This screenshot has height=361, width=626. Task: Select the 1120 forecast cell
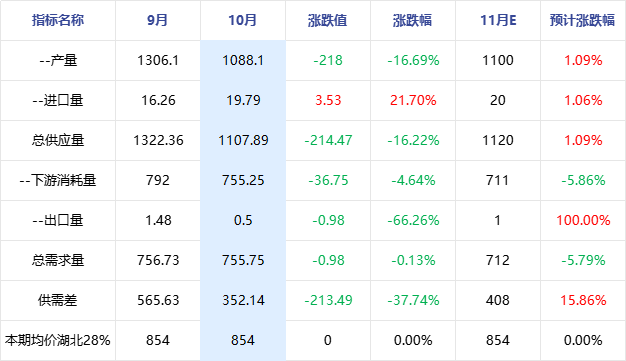(x=498, y=140)
